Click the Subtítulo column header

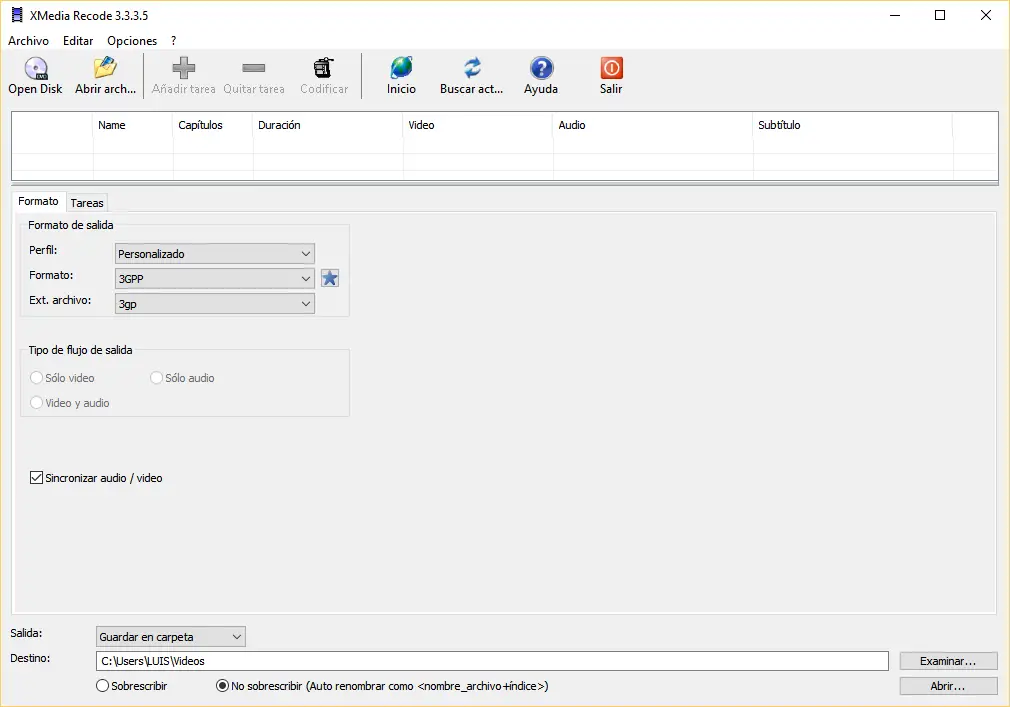tap(853, 125)
